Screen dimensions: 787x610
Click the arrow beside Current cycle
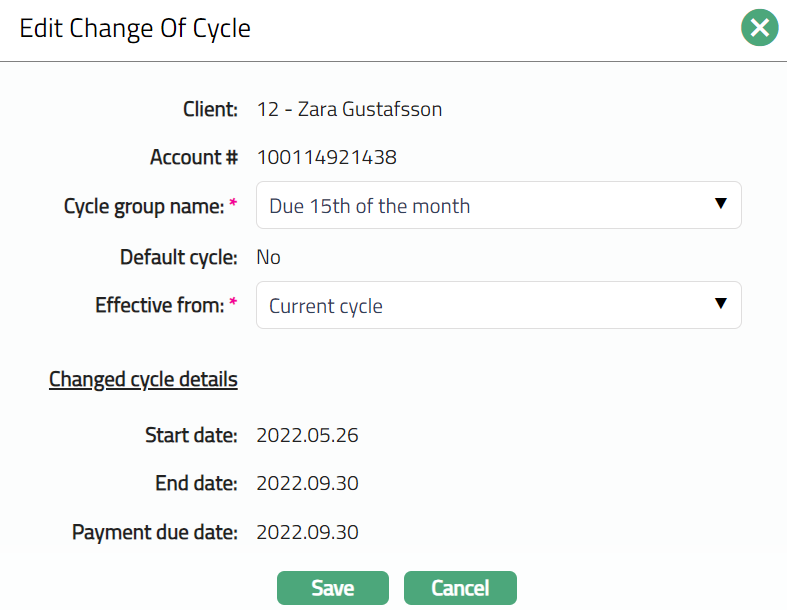(720, 305)
